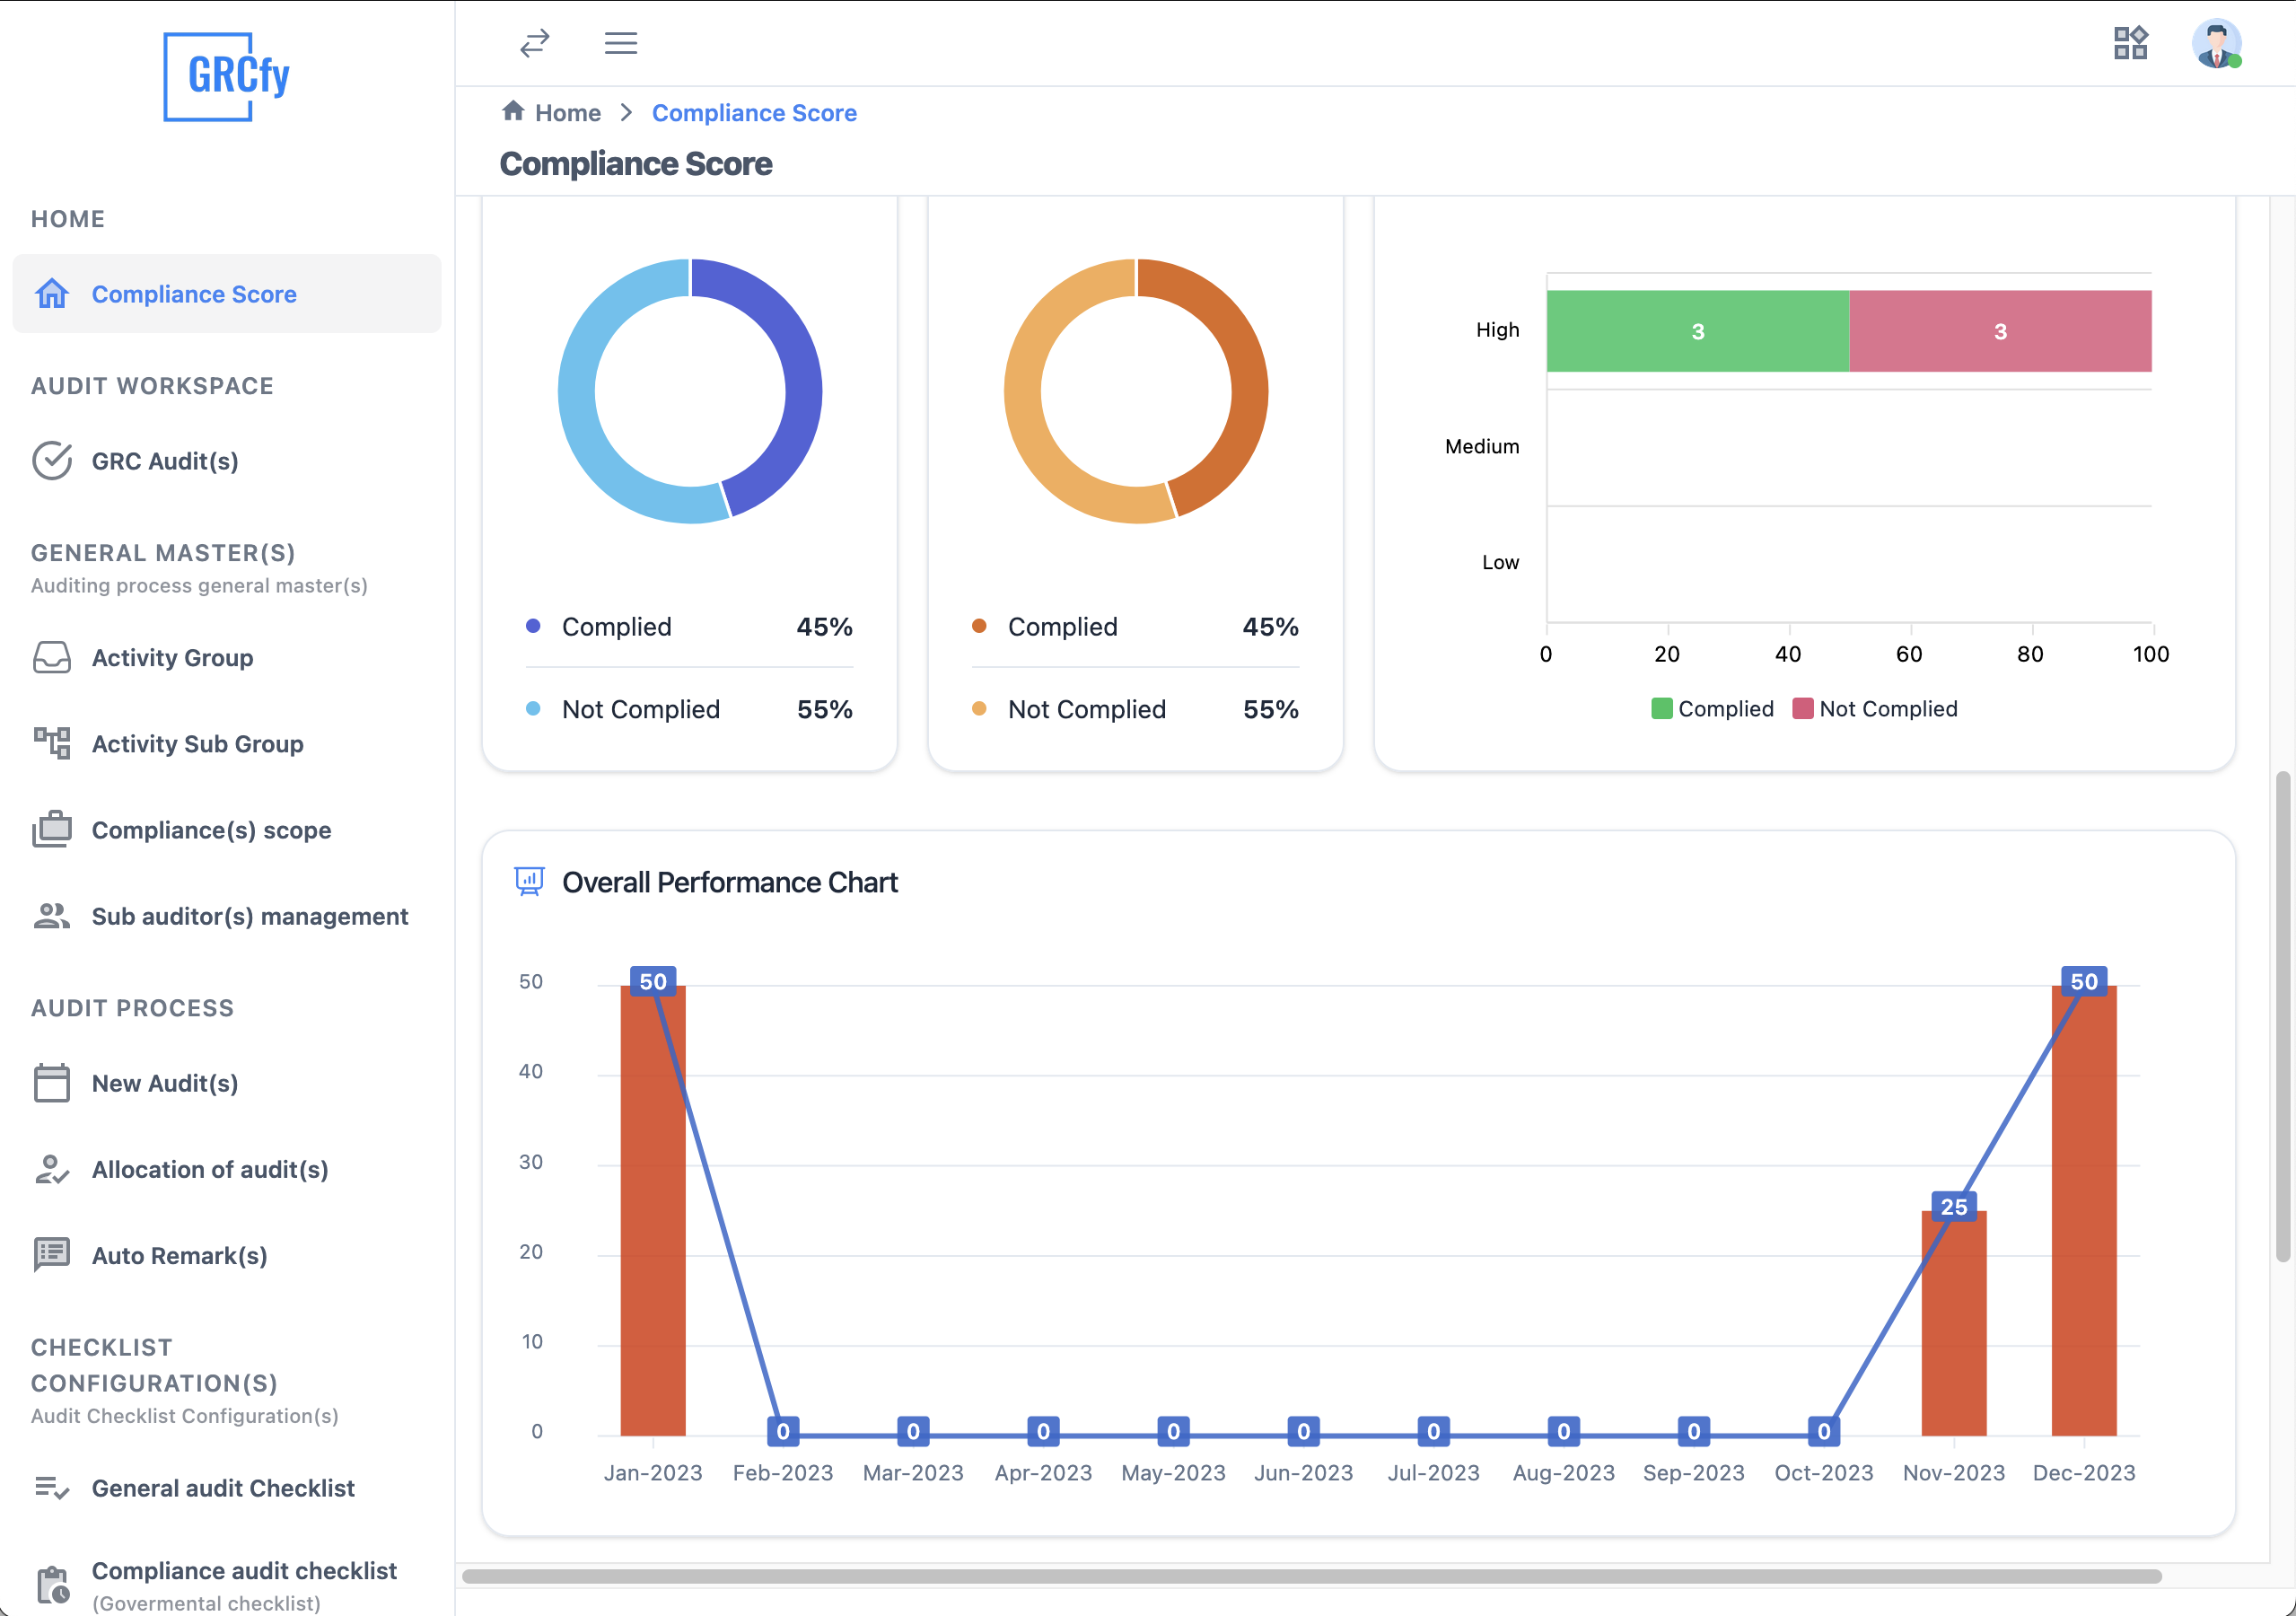Open the user profile avatar
Viewport: 2296px width, 1616px height.
pos(2216,44)
